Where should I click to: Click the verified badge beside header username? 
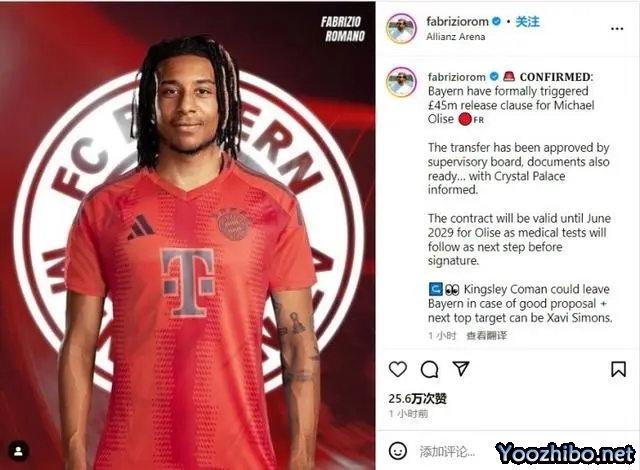coord(496,21)
